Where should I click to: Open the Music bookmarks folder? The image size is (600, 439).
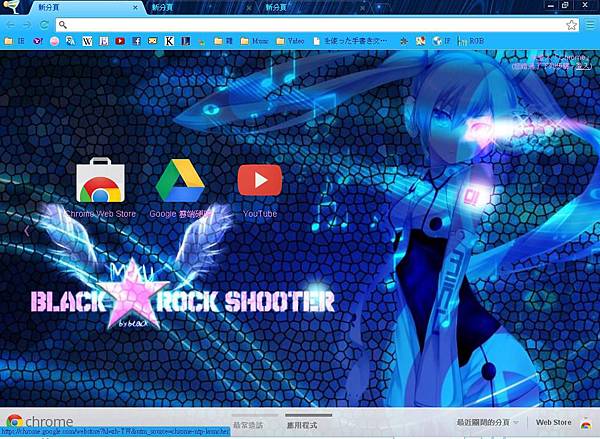(254, 41)
